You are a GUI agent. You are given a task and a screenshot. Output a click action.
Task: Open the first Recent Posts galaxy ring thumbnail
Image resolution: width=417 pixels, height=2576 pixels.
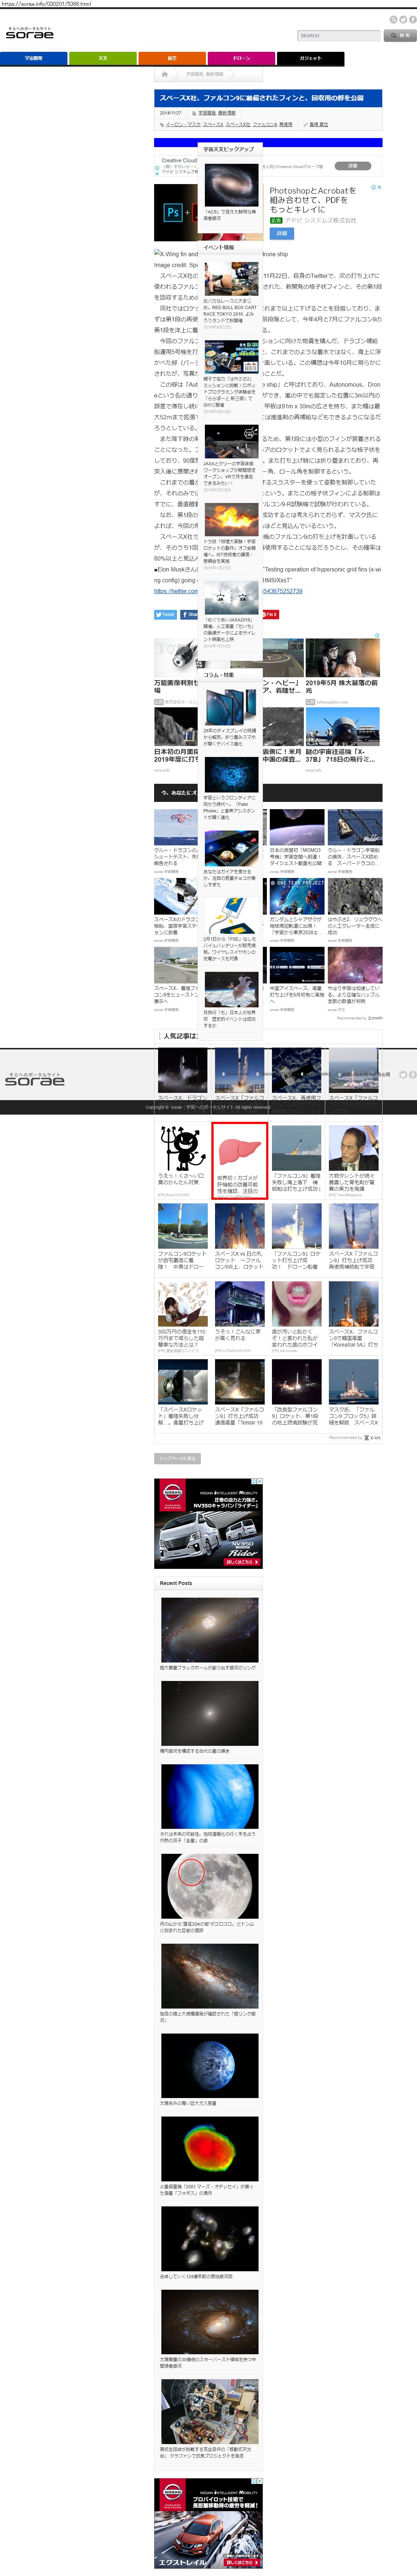click(x=210, y=1630)
